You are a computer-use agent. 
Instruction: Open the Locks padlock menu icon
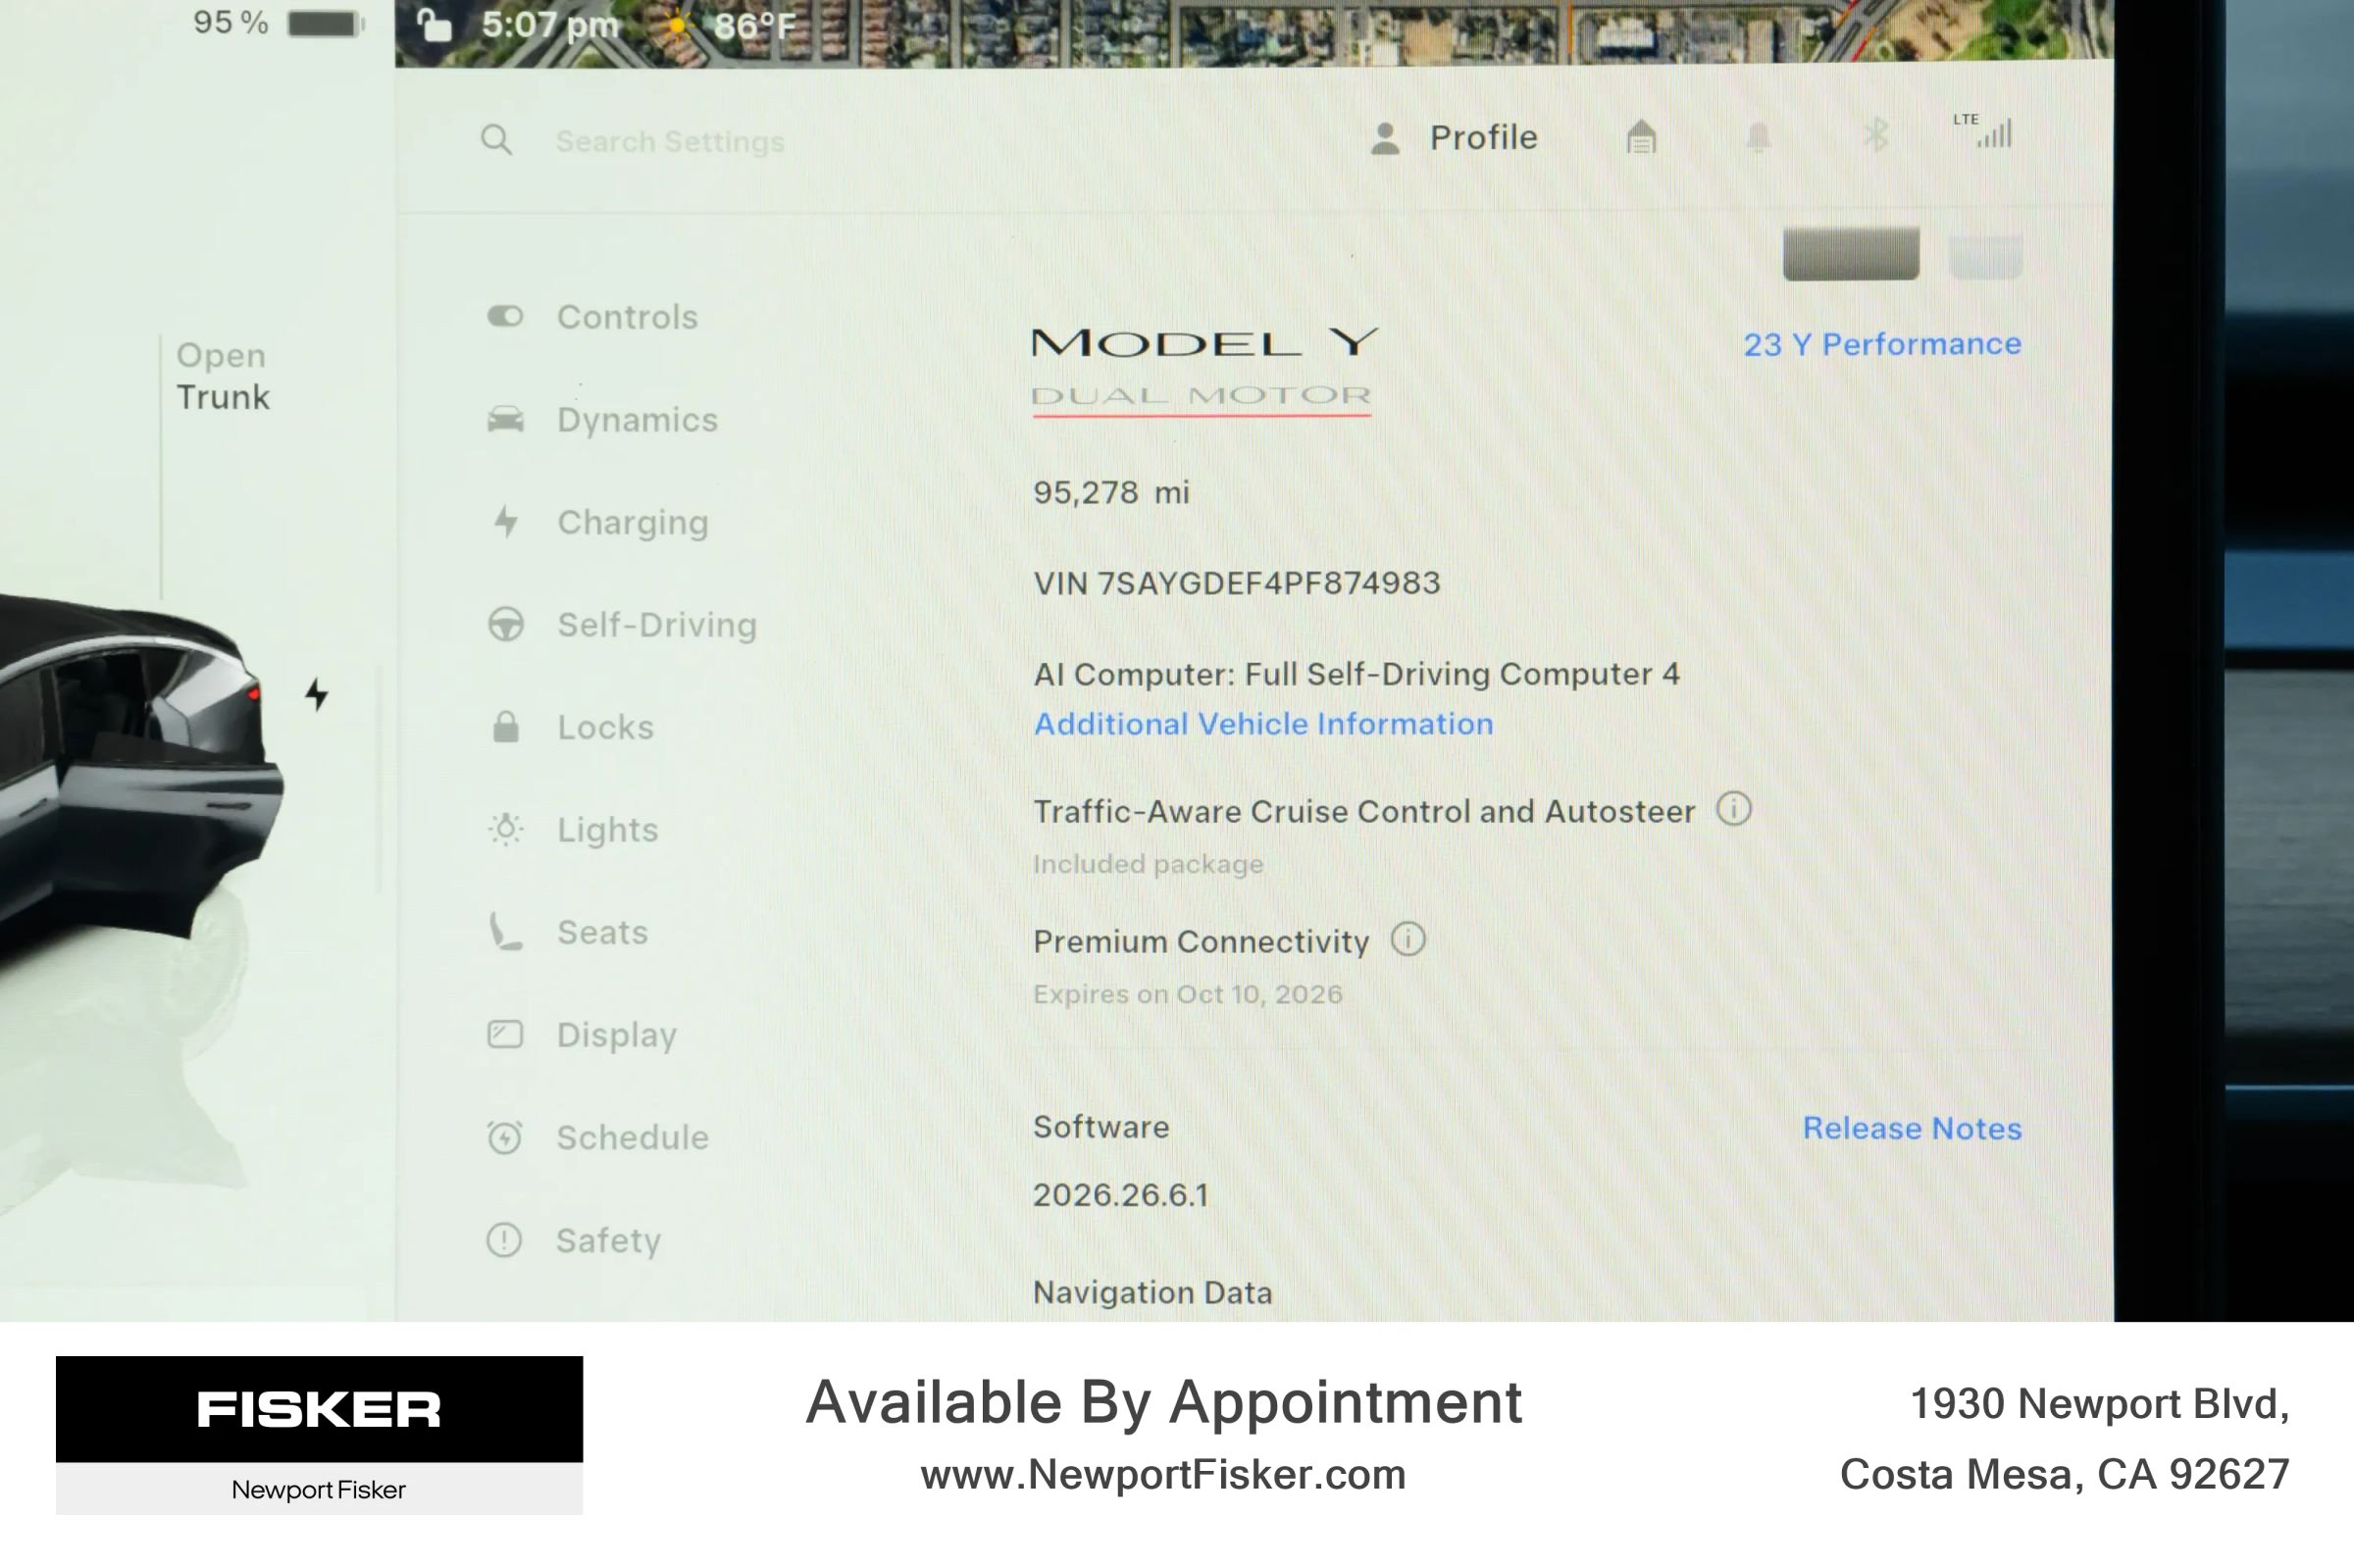[506, 727]
